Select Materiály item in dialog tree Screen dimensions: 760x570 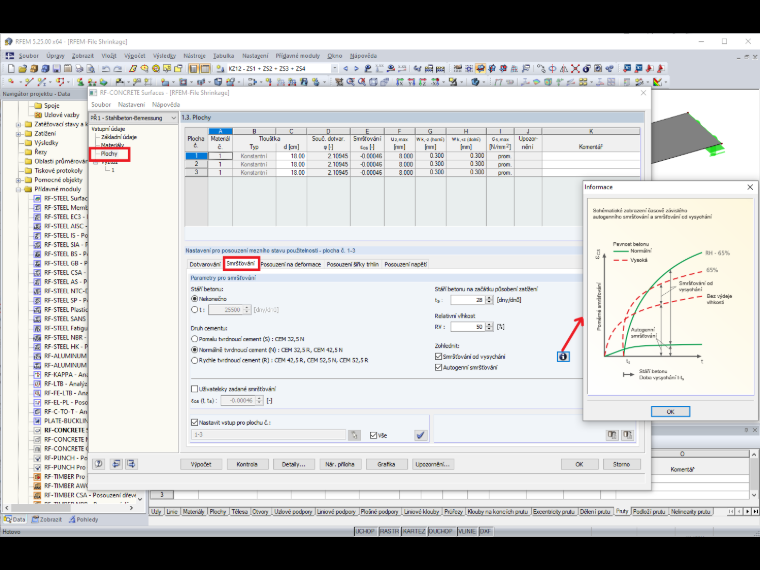(x=112, y=145)
